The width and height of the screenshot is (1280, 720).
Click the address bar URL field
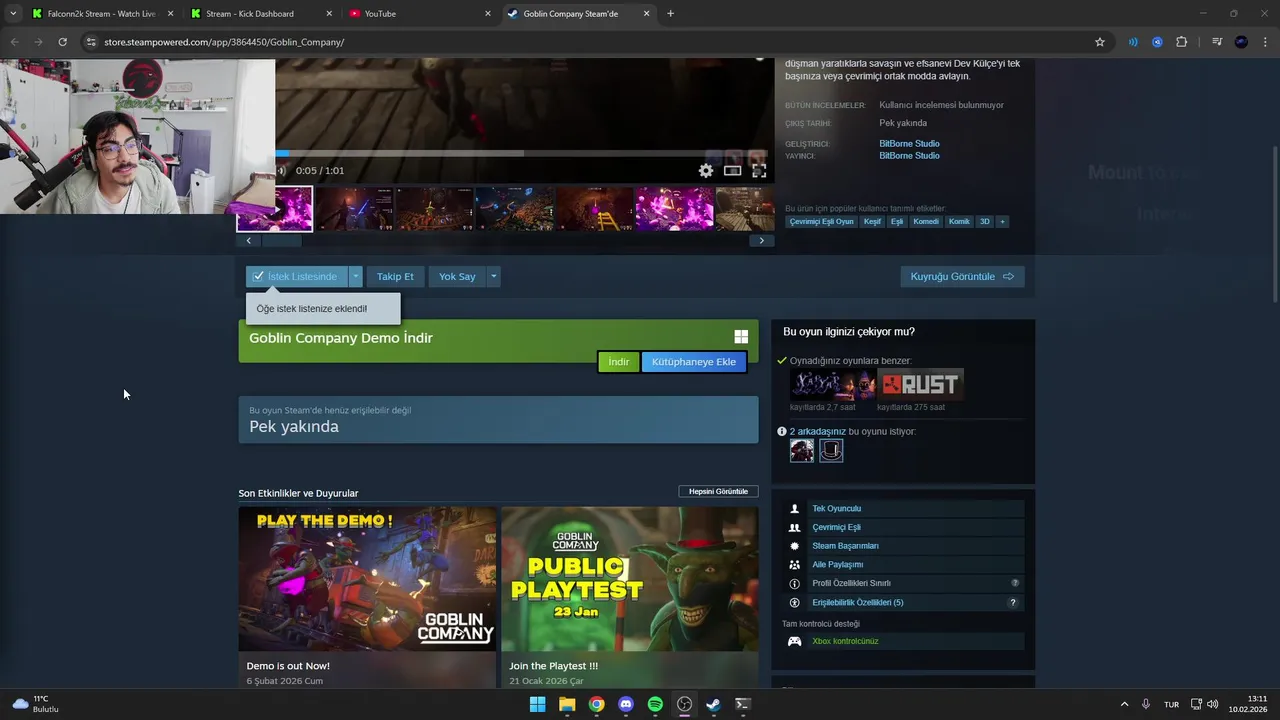(590, 42)
